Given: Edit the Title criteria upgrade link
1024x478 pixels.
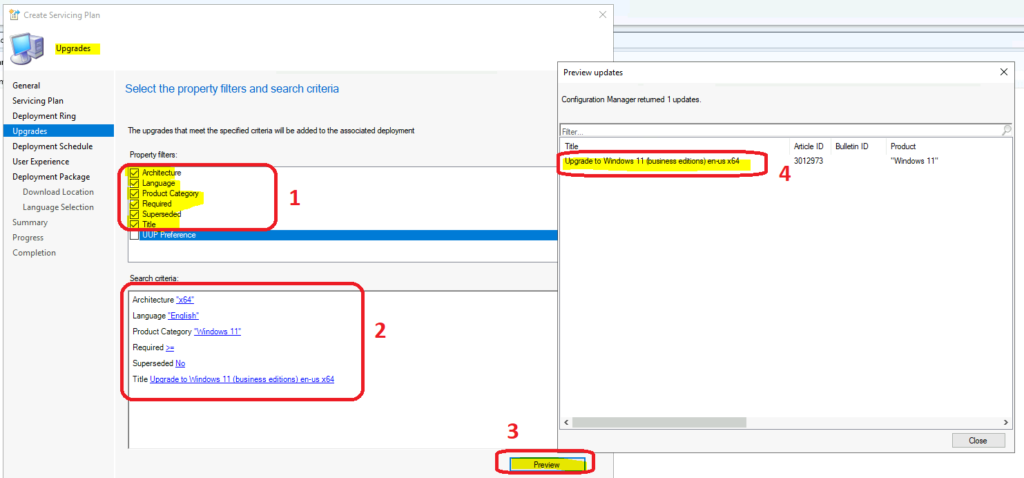Looking at the screenshot, I should [x=242, y=379].
